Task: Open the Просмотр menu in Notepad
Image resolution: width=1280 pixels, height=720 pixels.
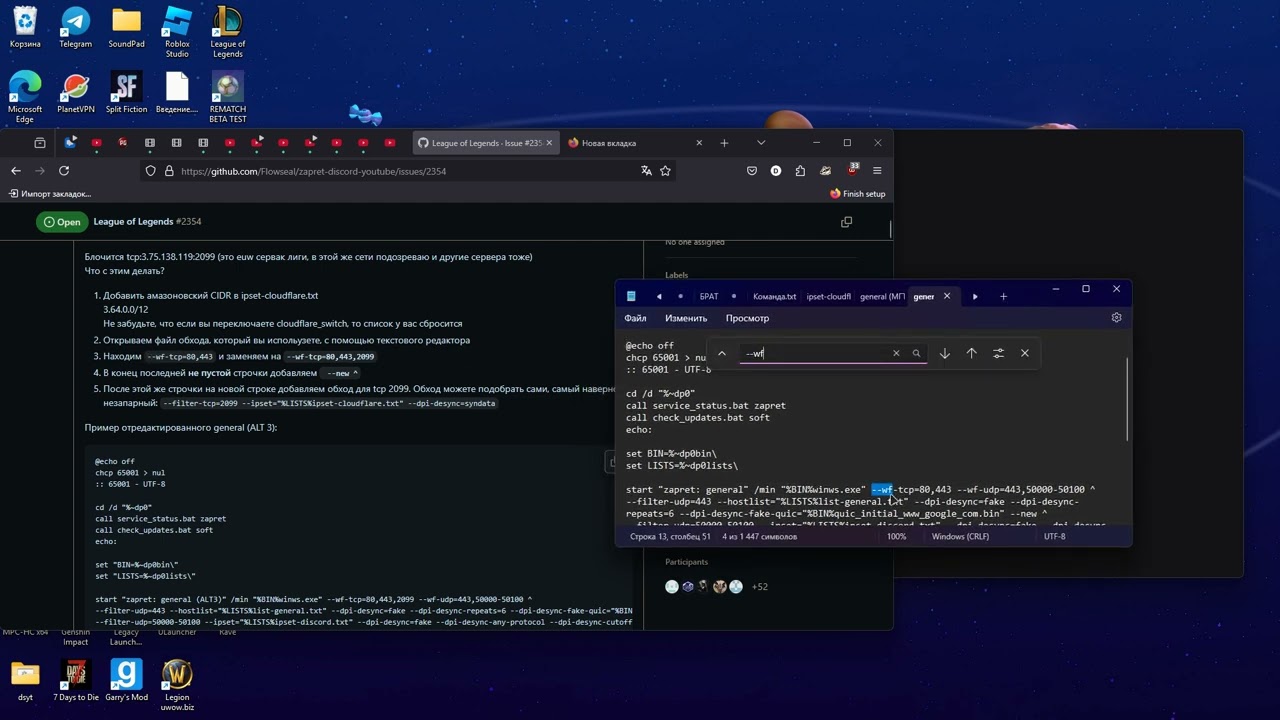Action: 747,318
